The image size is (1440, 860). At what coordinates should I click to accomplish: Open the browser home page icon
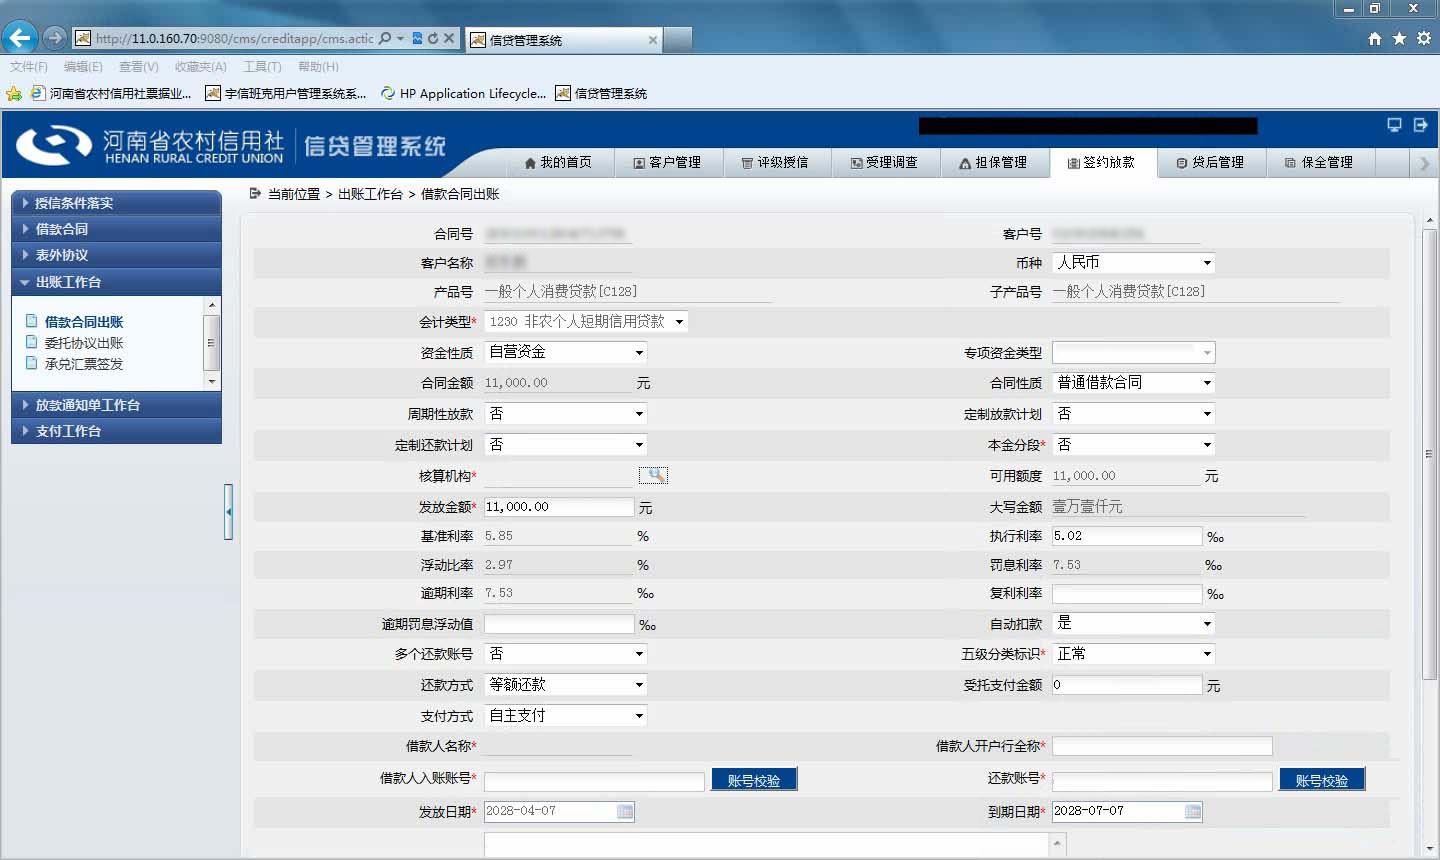[x=1375, y=38]
